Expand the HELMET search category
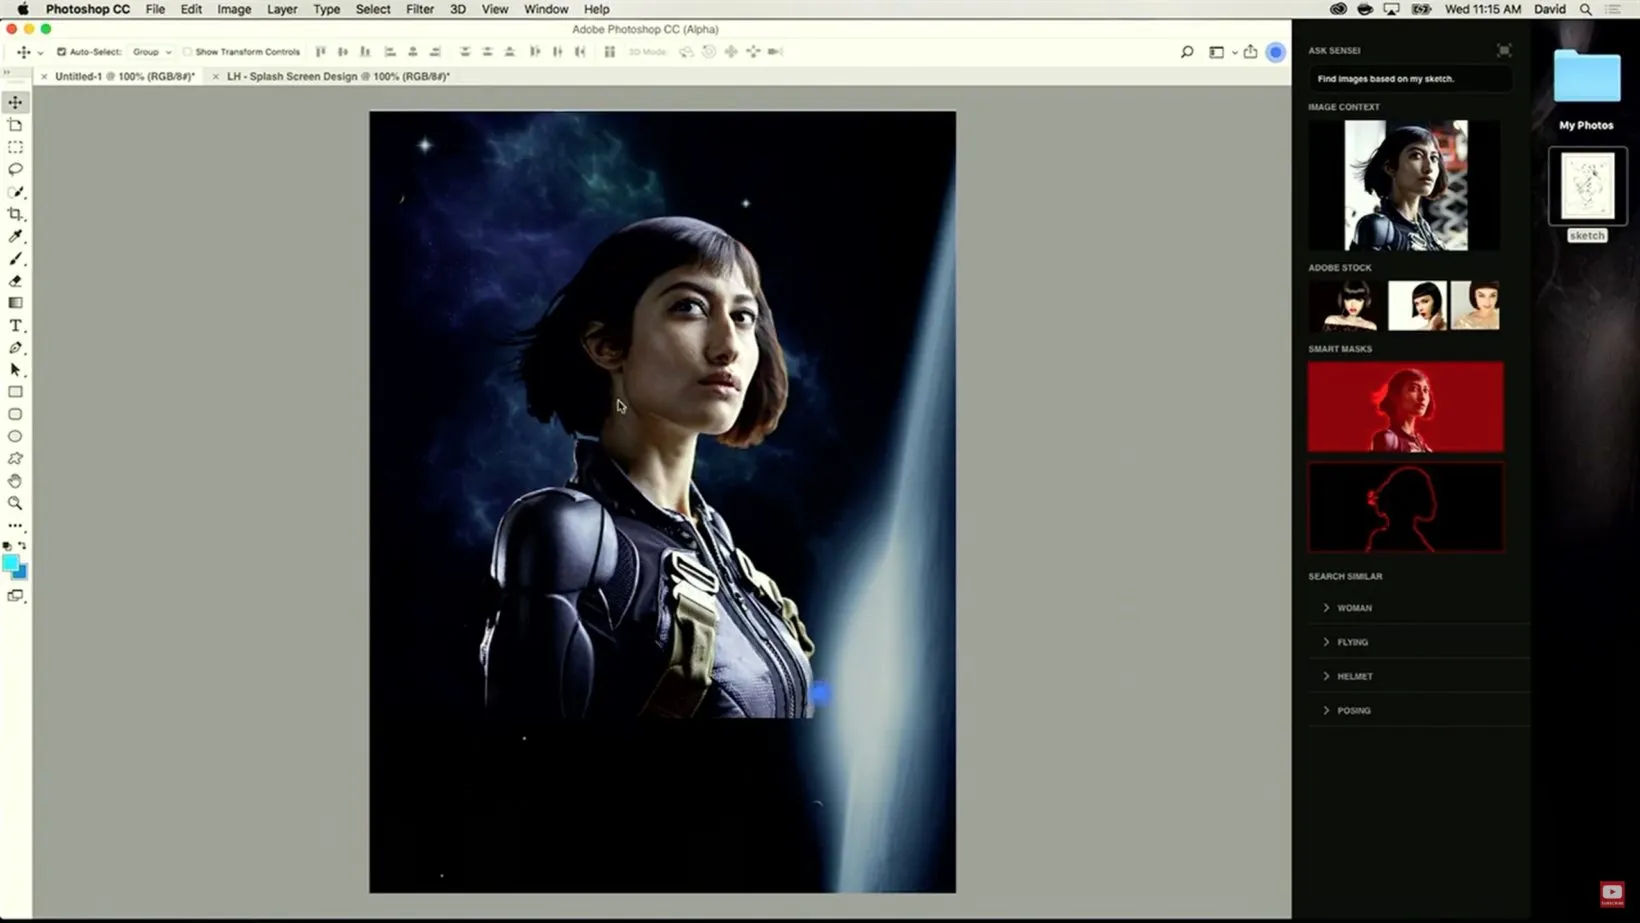Viewport: 1640px width, 923px height. click(x=1354, y=677)
